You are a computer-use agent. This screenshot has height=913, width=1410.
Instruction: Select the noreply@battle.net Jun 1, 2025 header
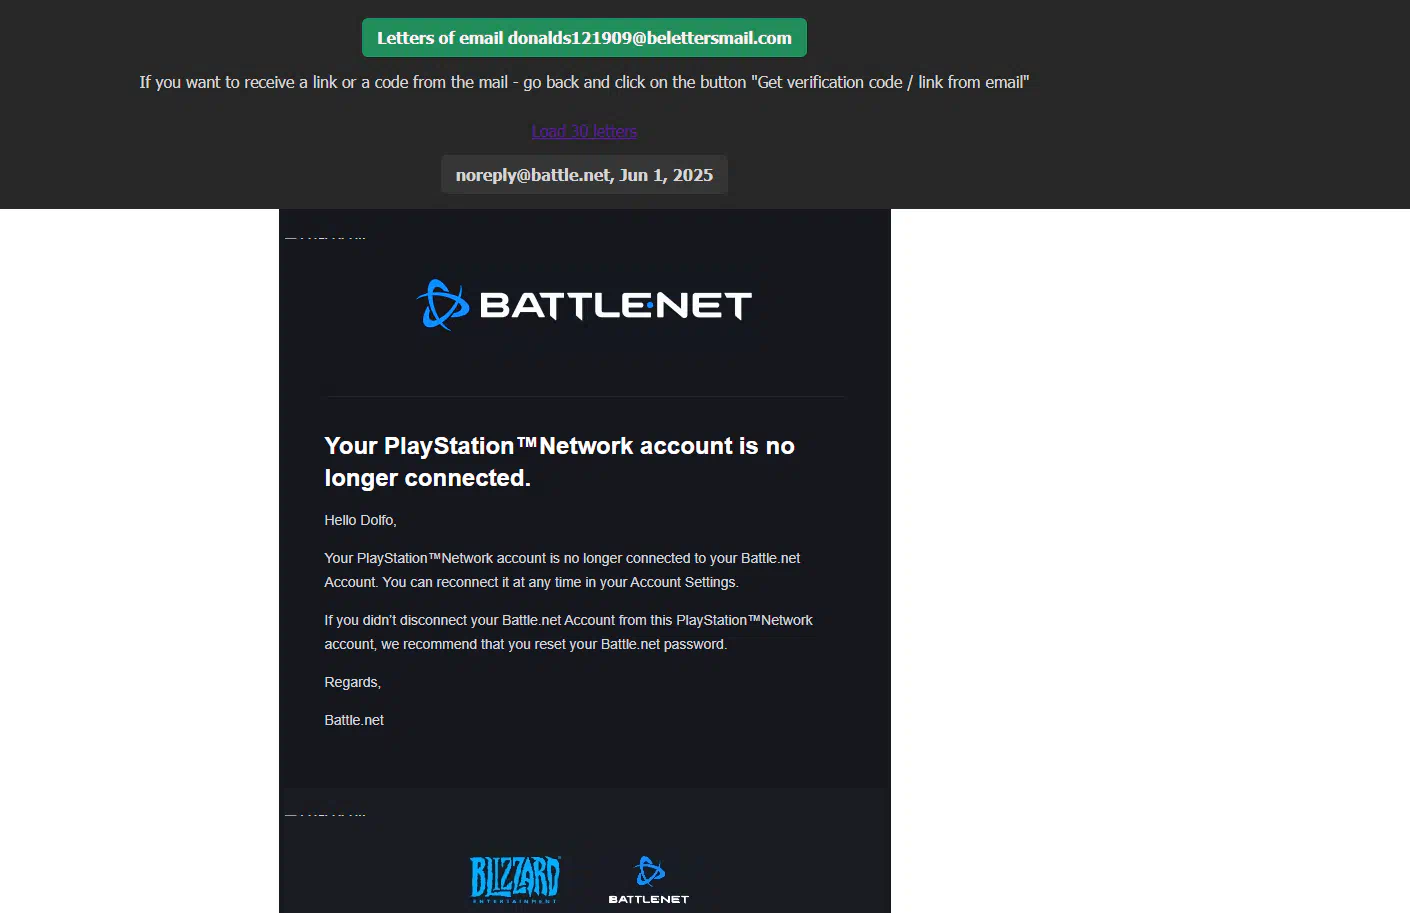tap(584, 175)
